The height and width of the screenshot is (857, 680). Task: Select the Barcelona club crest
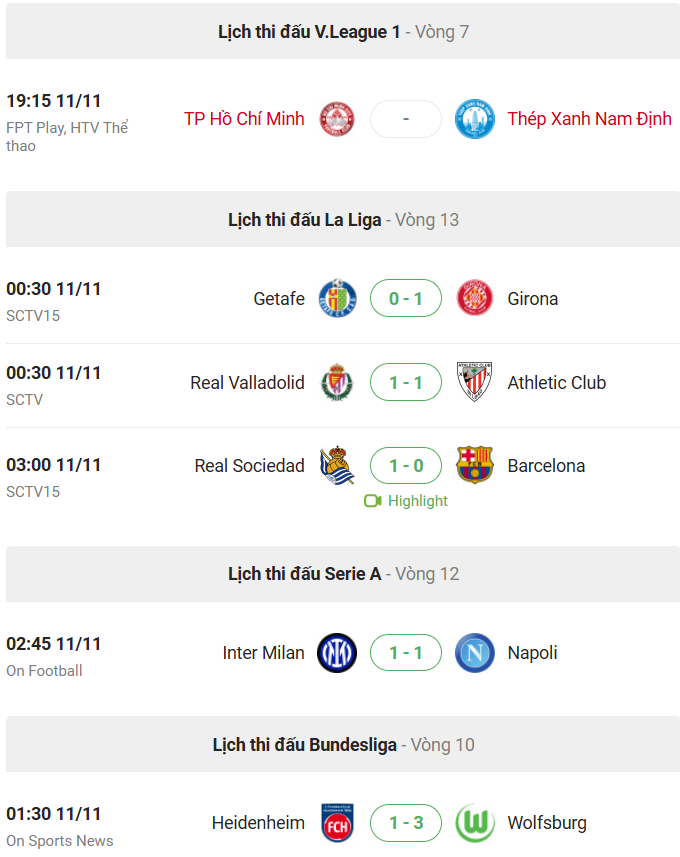474,465
